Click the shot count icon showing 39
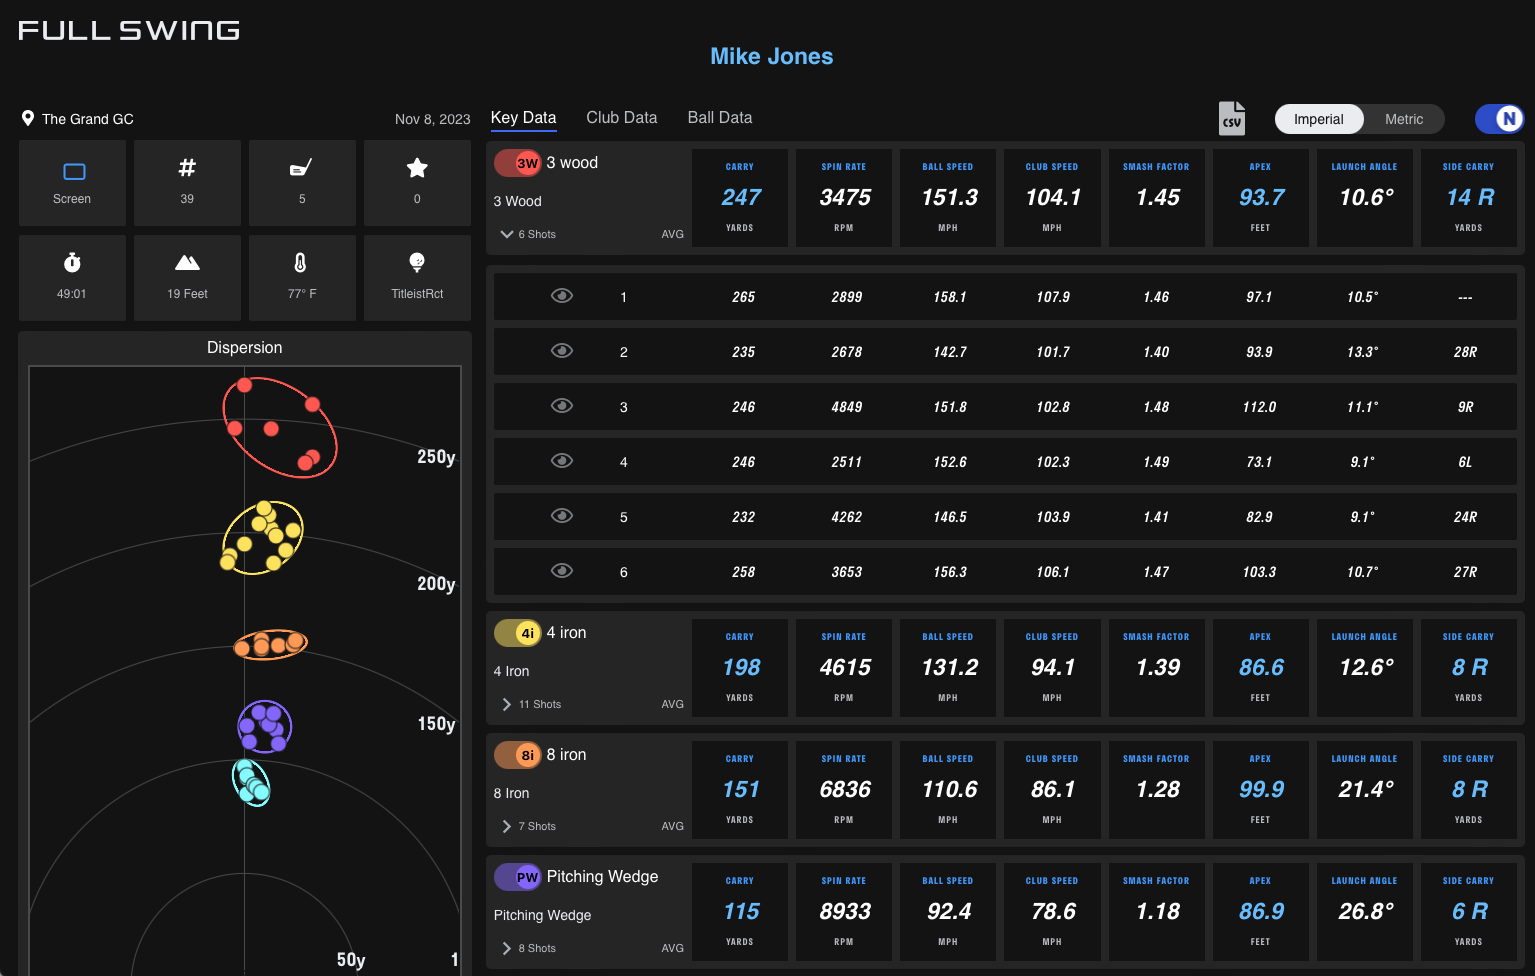Screen dimensions: 1535x976 (187, 182)
